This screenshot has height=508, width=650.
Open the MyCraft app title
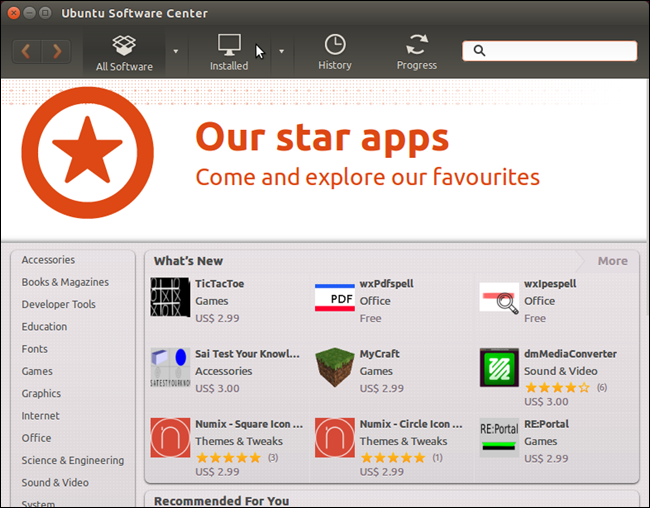pos(379,354)
